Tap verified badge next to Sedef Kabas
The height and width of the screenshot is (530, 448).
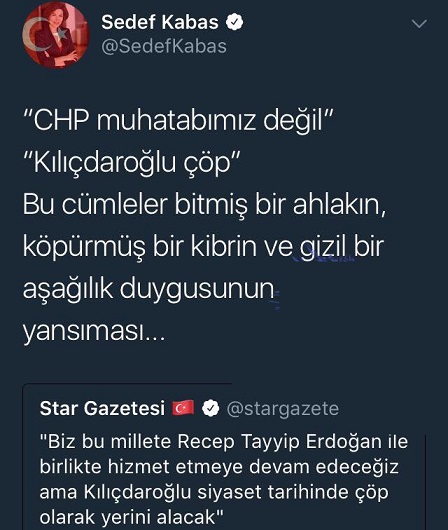(x=235, y=23)
